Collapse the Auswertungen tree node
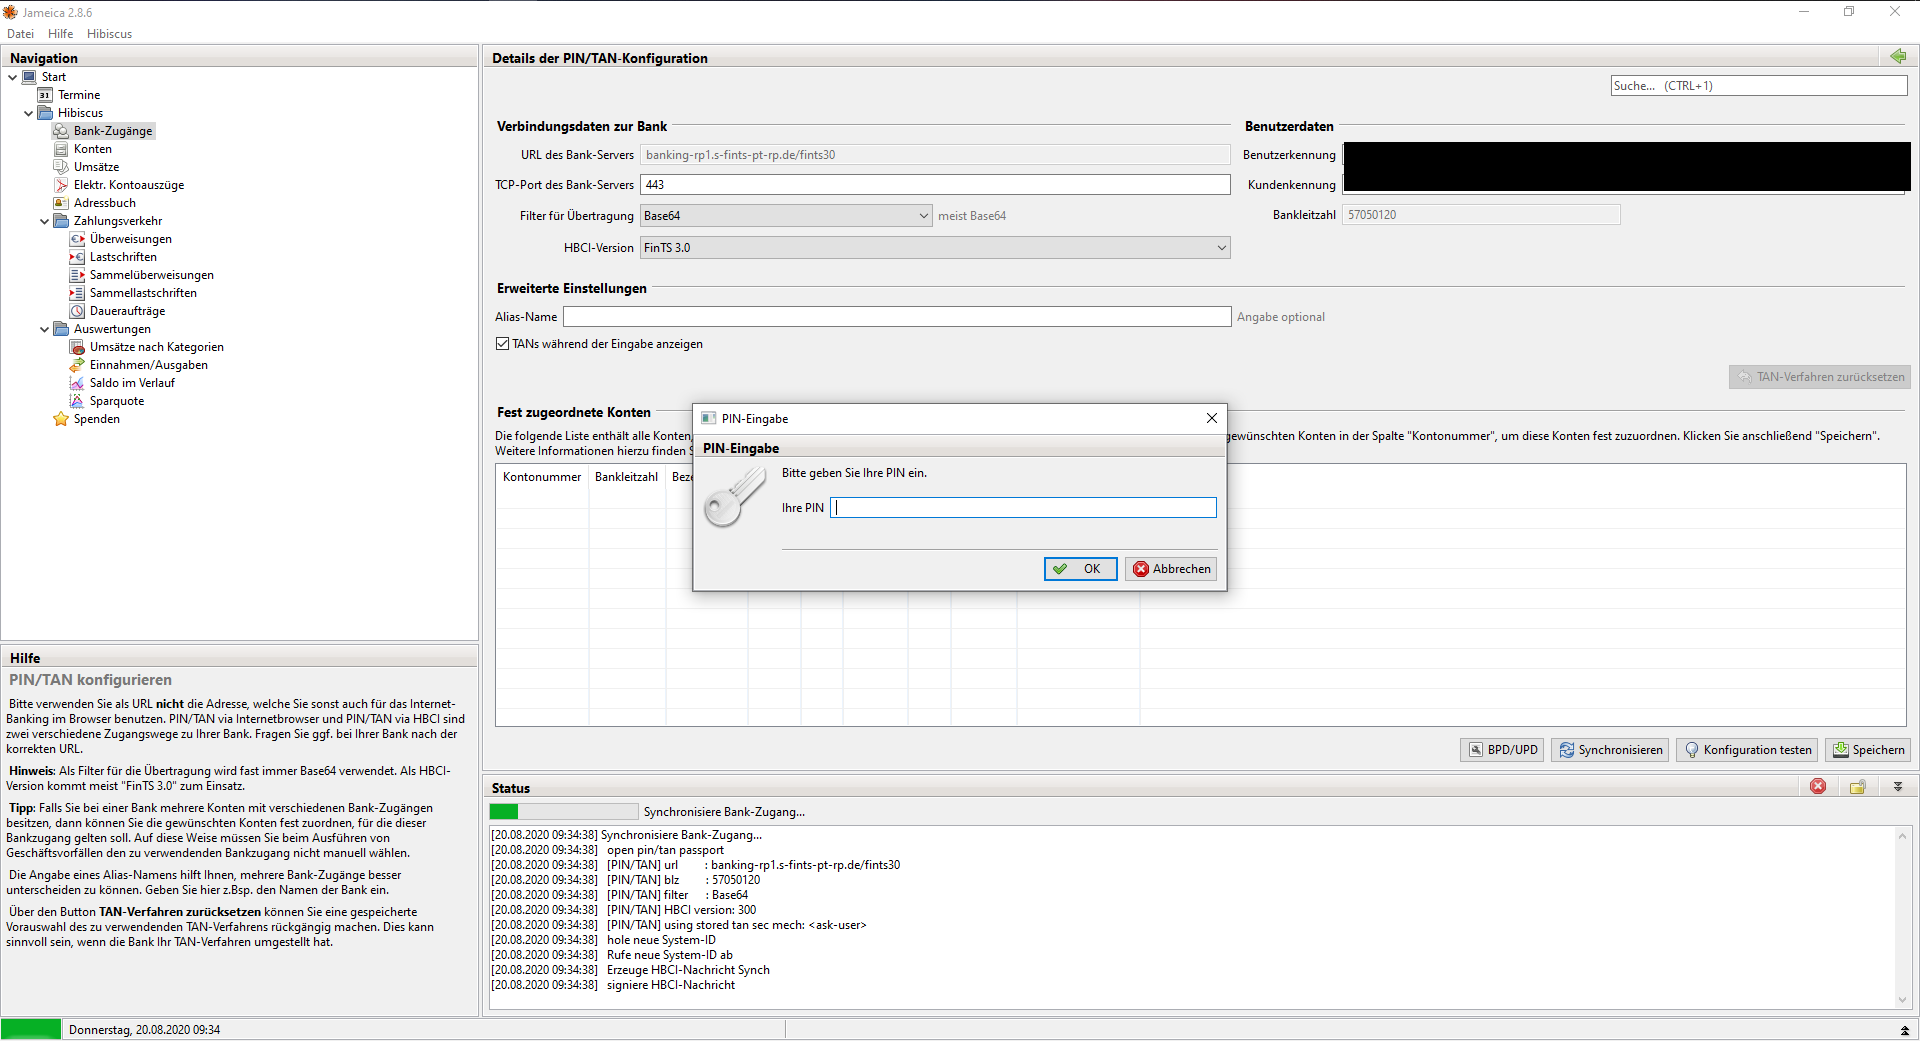The height and width of the screenshot is (1041, 1920). coord(44,329)
